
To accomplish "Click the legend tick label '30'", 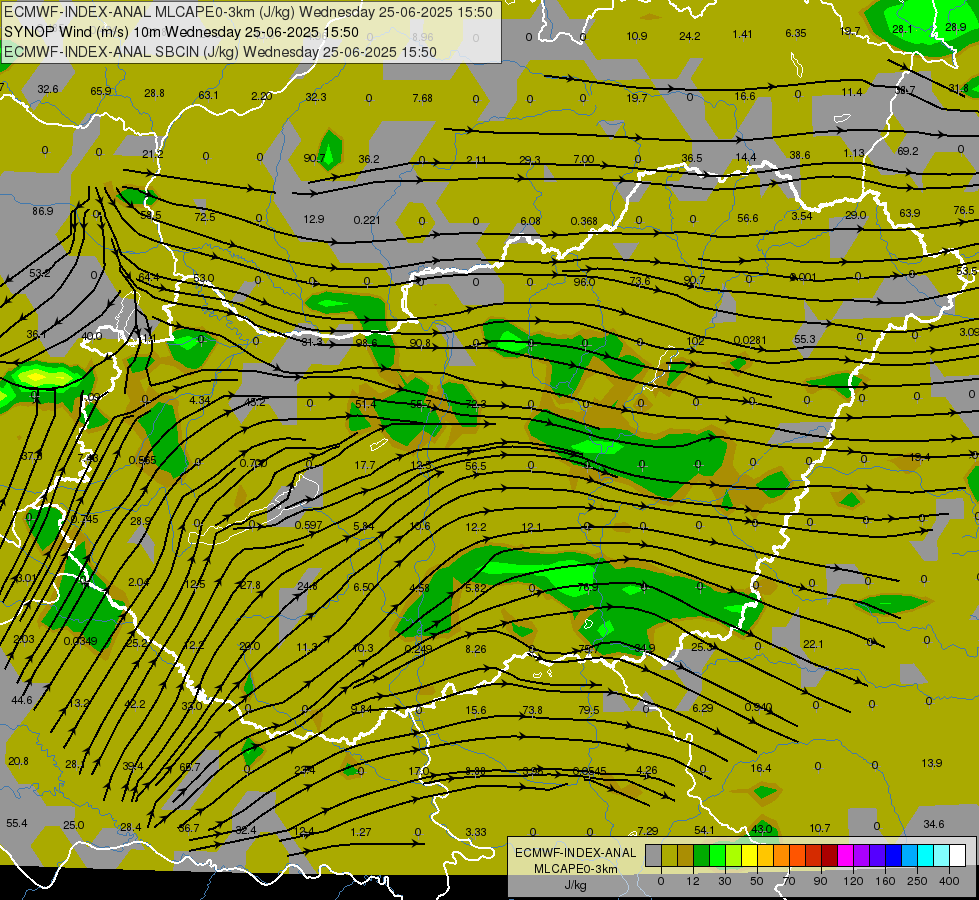I will pyautogui.click(x=725, y=881).
